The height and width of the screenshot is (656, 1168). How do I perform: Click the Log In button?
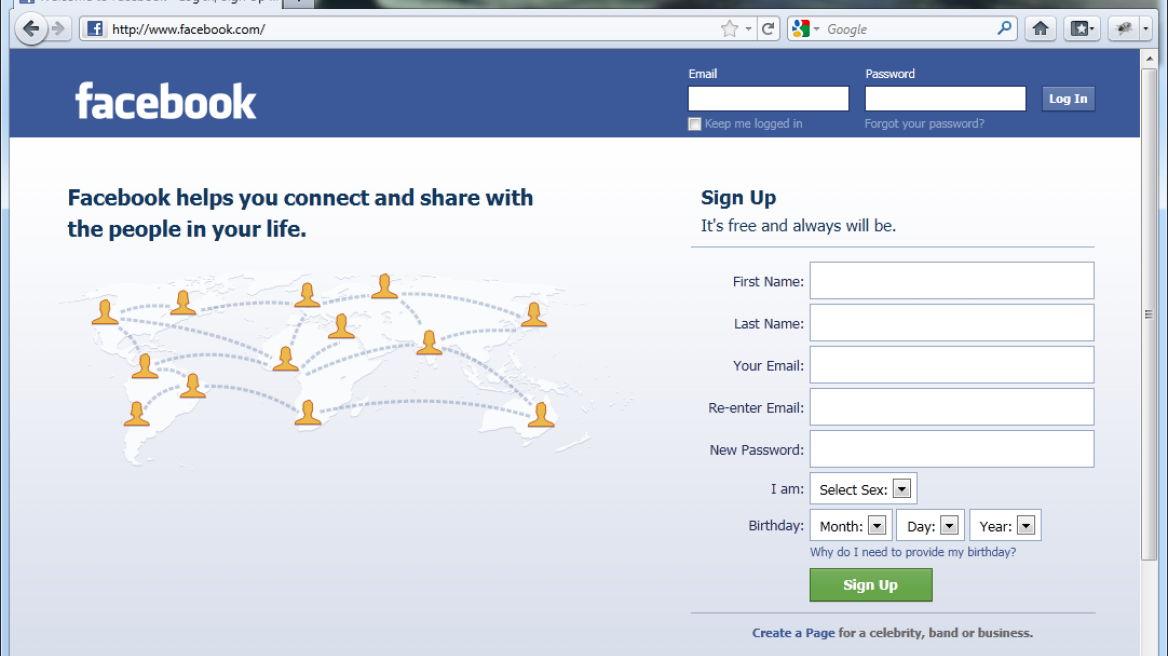coord(1068,98)
